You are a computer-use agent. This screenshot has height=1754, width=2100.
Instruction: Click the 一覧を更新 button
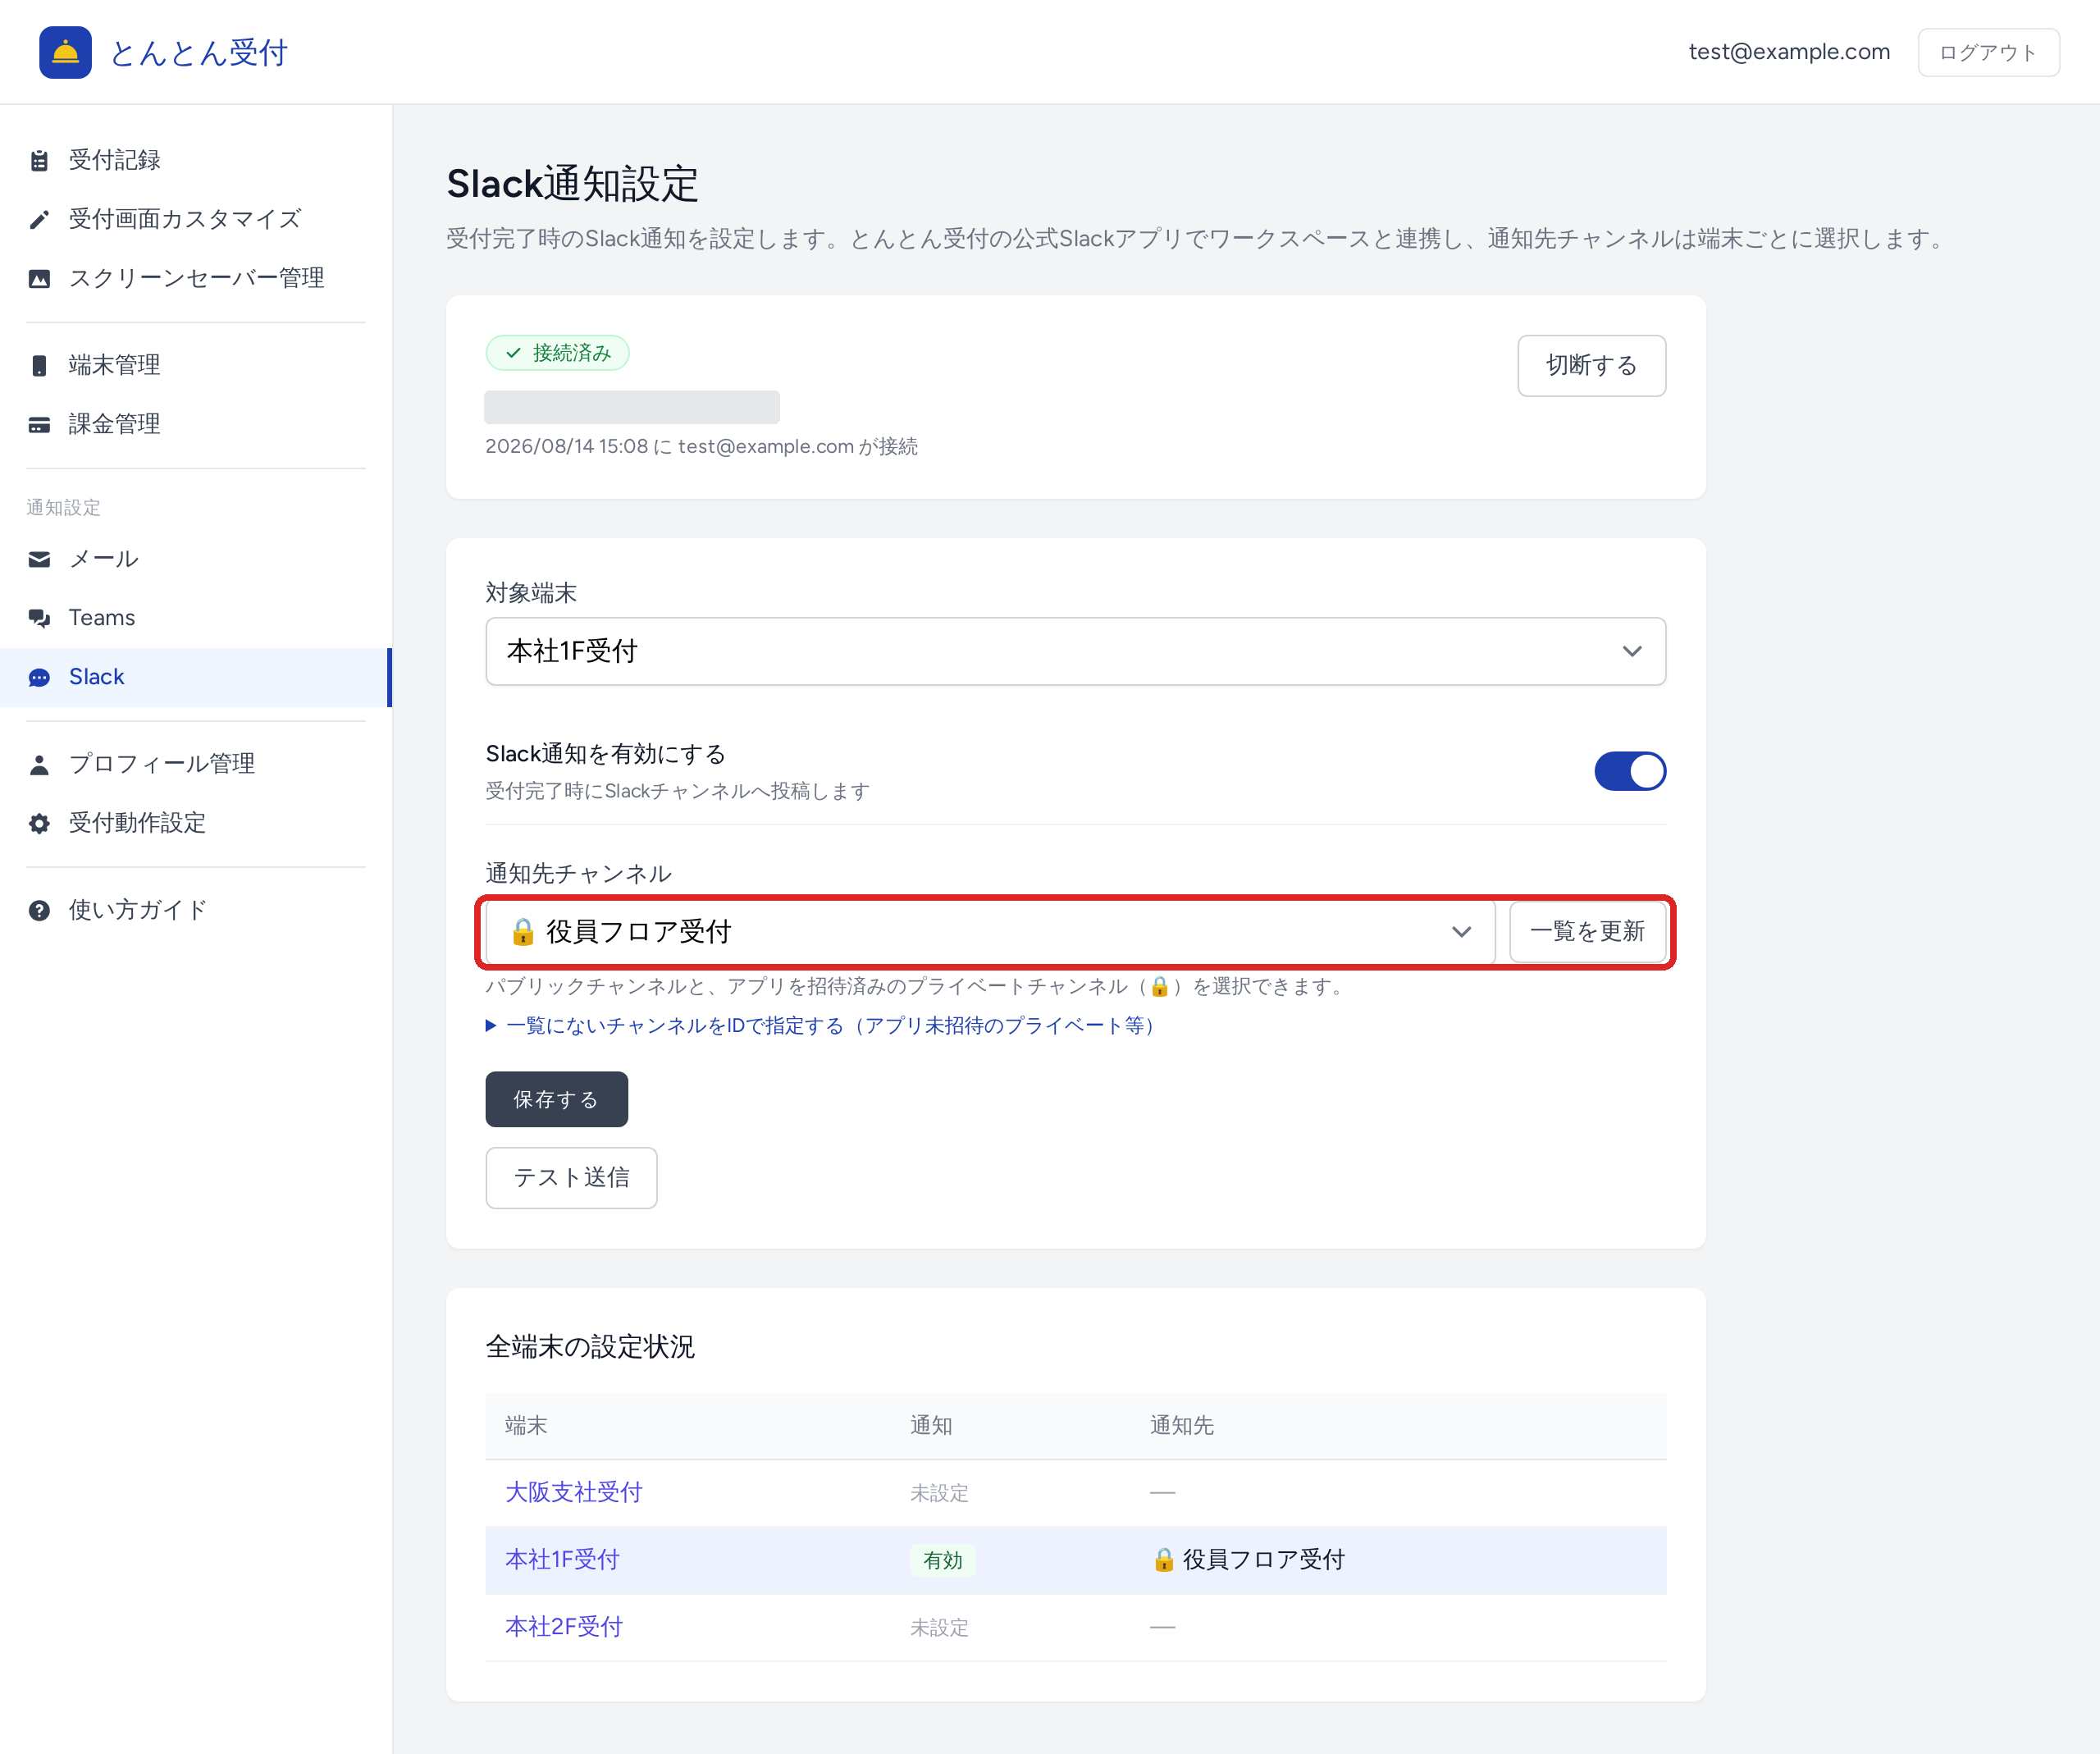(1587, 931)
